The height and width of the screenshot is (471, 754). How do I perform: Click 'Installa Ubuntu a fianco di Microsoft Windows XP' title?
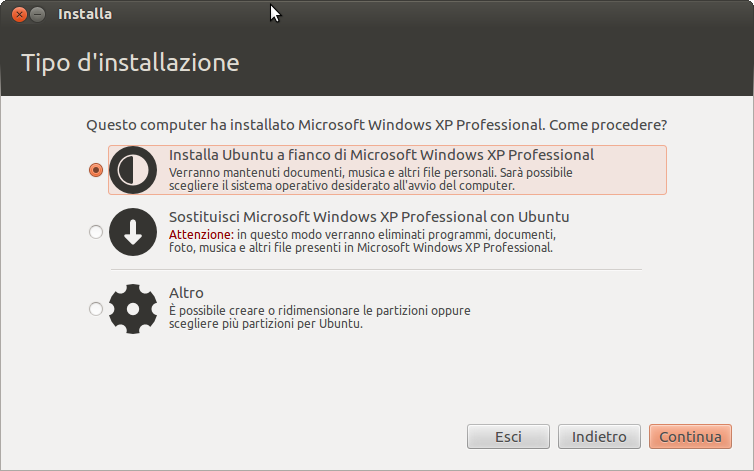click(x=381, y=155)
